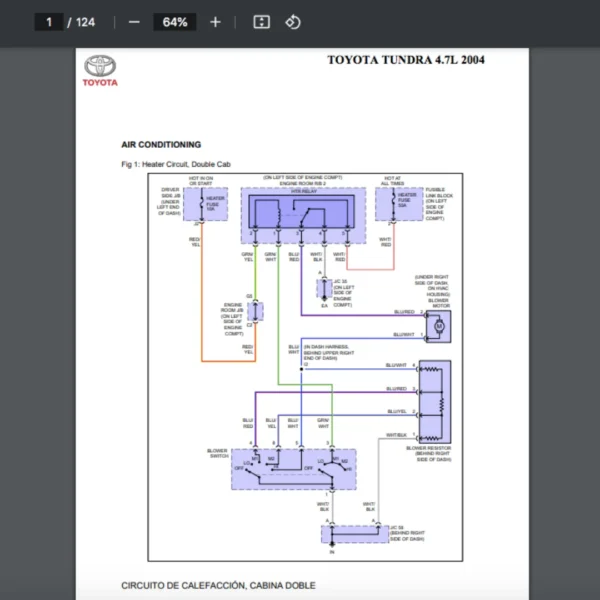Select the page number input field
The image size is (600, 600).
(x=49, y=22)
